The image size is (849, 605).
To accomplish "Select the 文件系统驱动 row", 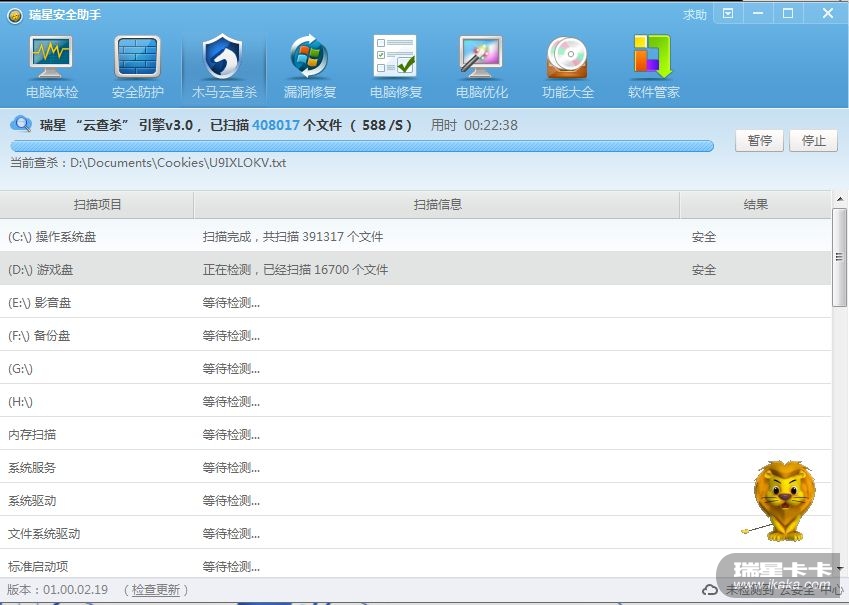I will pyautogui.click(x=415, y=534).
